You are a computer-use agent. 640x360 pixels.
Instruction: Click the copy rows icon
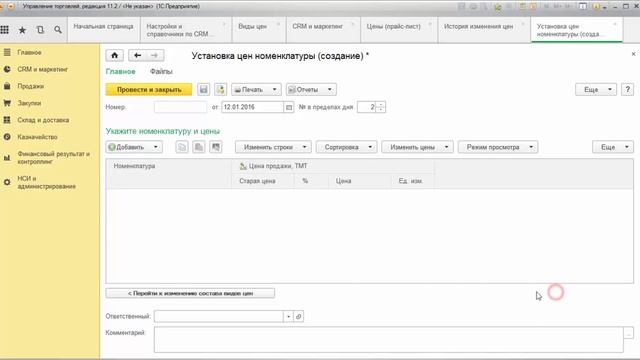[182, 147]
